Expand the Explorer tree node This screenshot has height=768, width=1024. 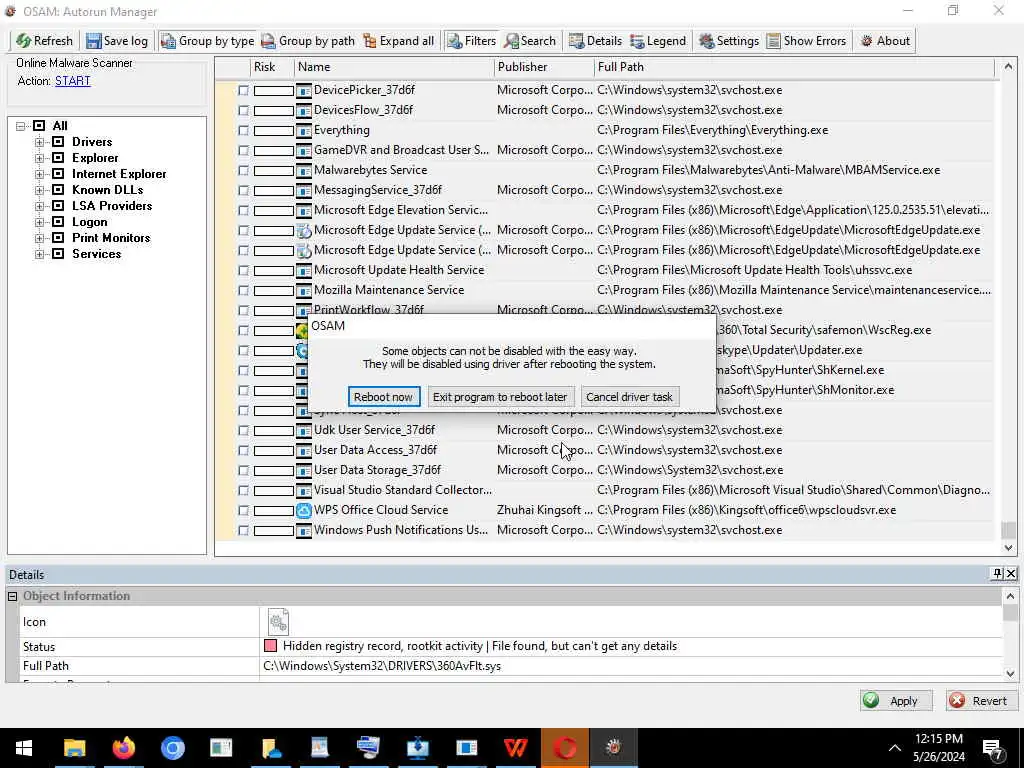tap(39, 158)
